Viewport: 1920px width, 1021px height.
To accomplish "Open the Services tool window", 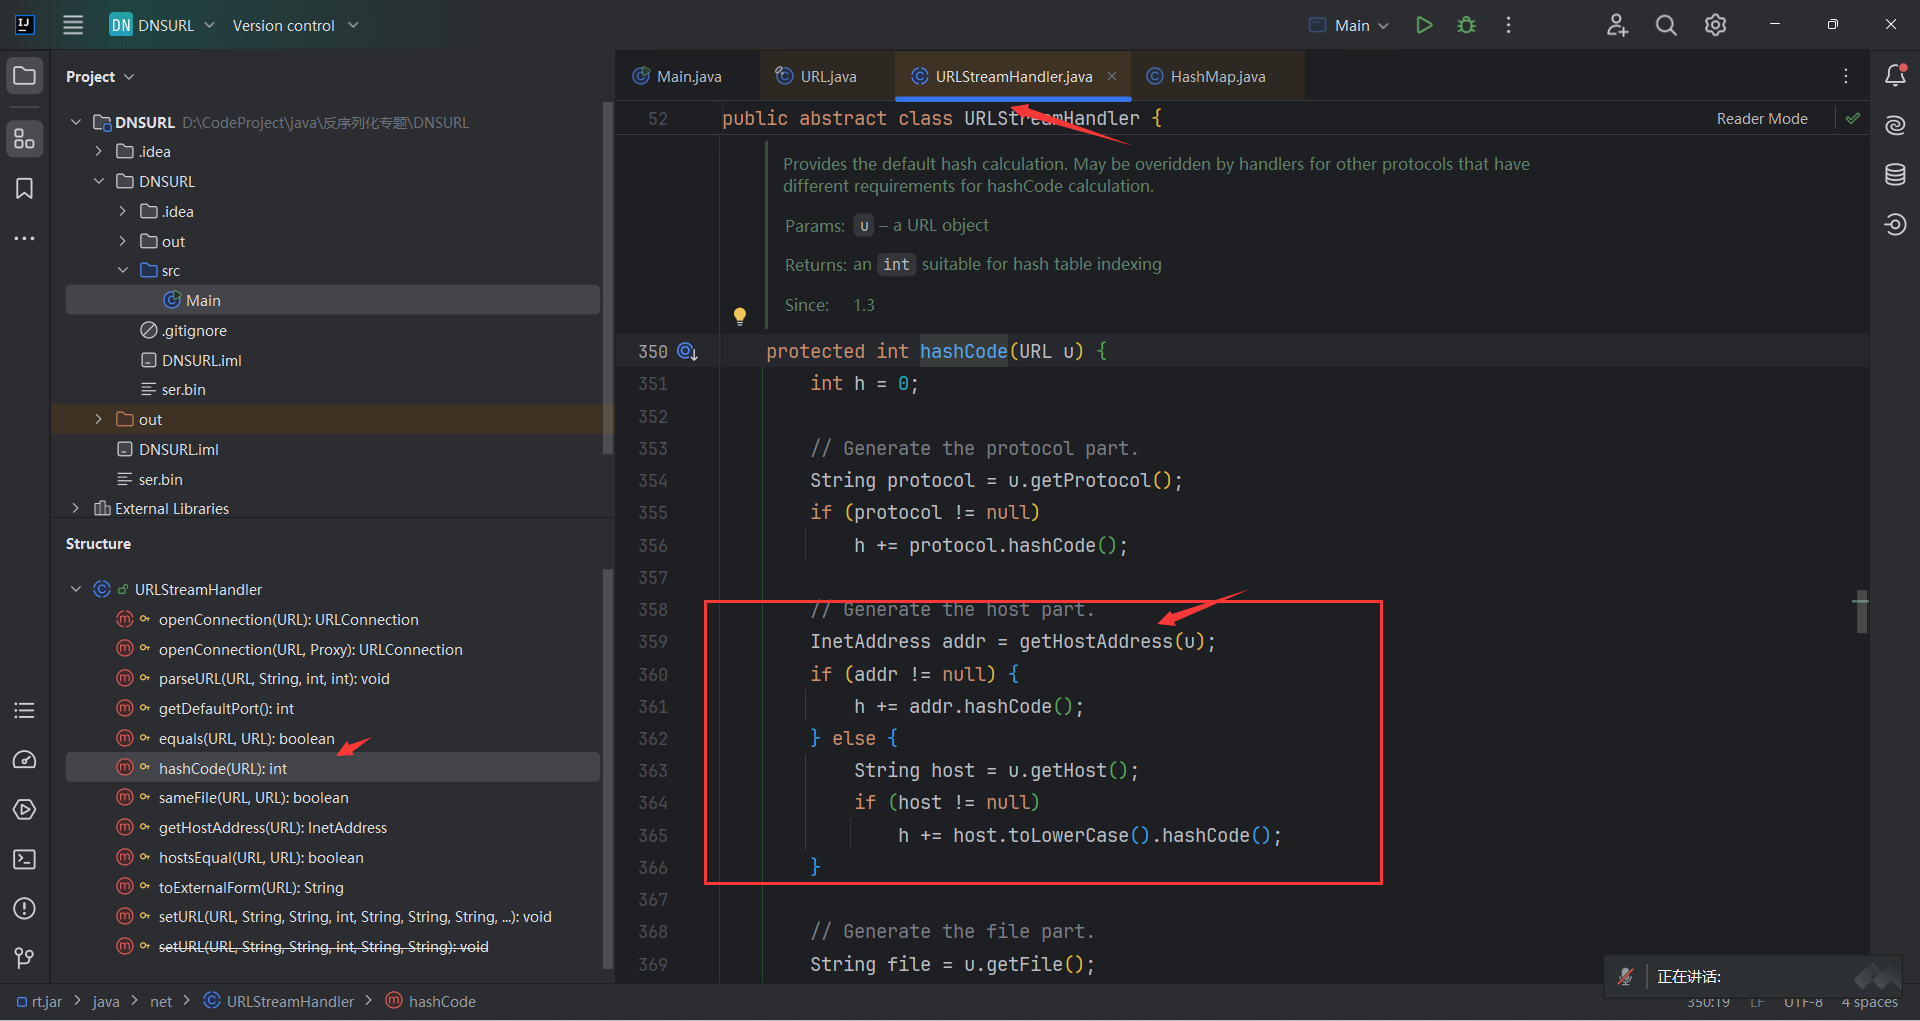I will pyautogui.click(x=25, y=809).
